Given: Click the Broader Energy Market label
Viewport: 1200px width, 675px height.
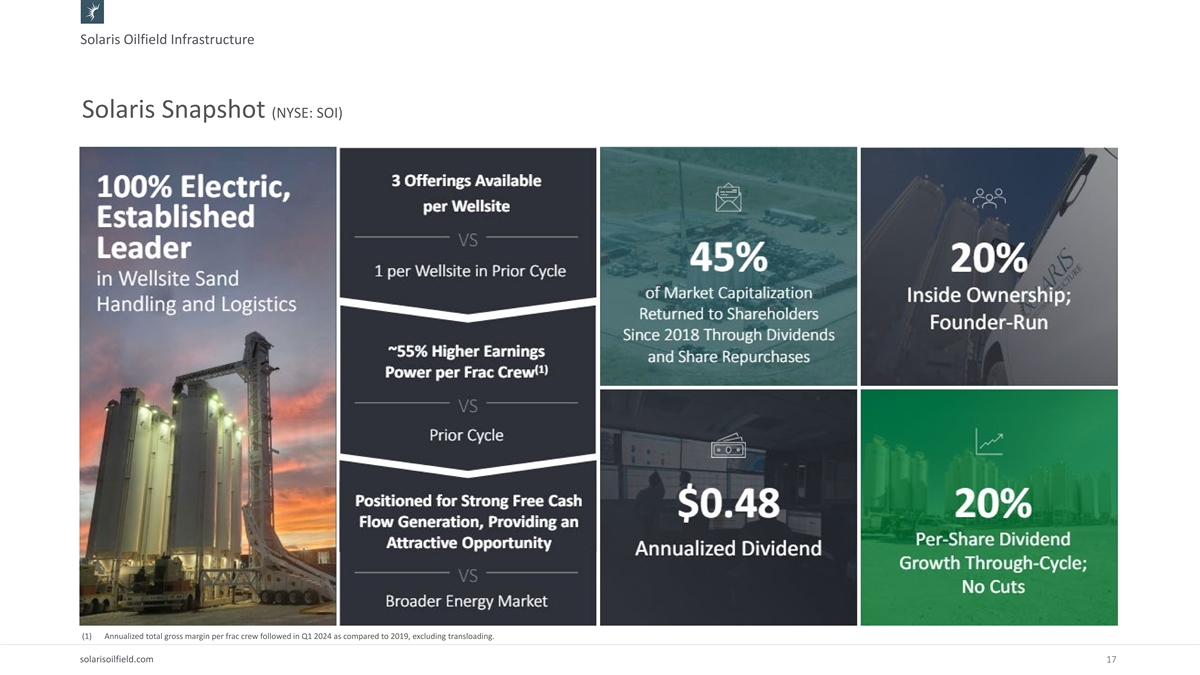Looking at the screenshot, I should pyautogui.click(x=466, y=601).
